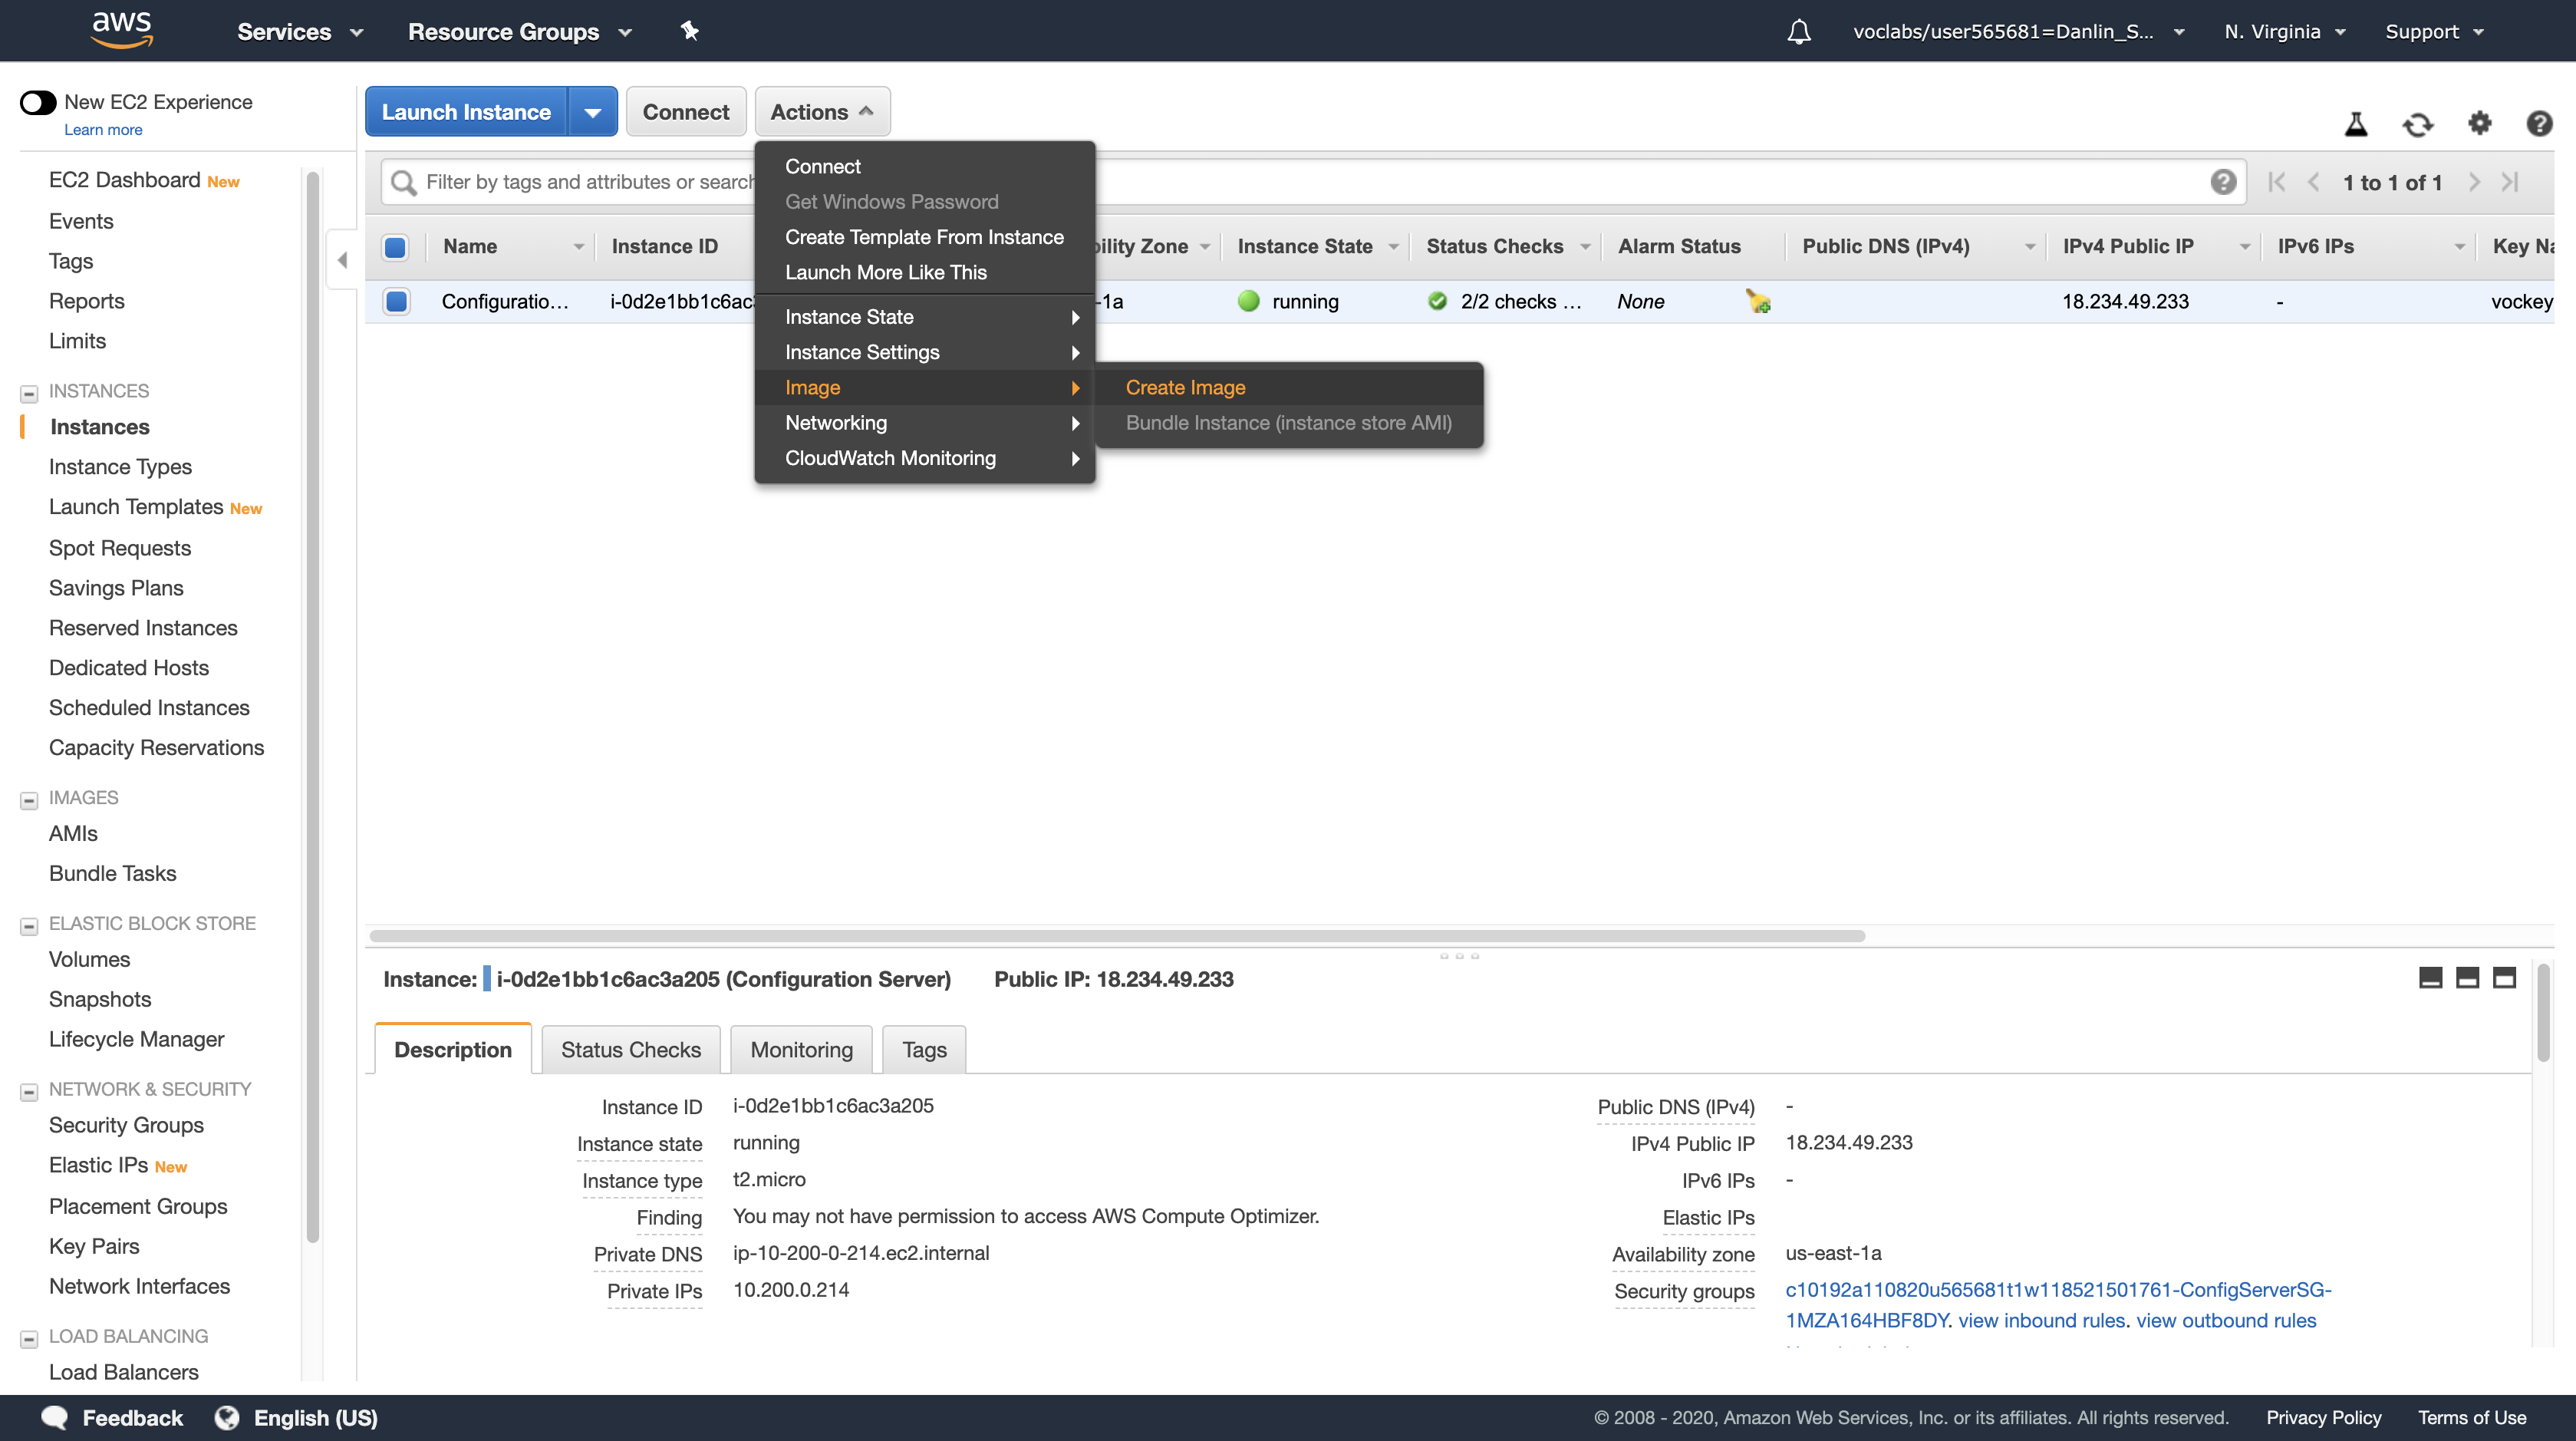Uncheck the Configuration Server row checkbox
This screenshot has height=1441, width=2576.
pyautogui.click(x=397, y=301)
